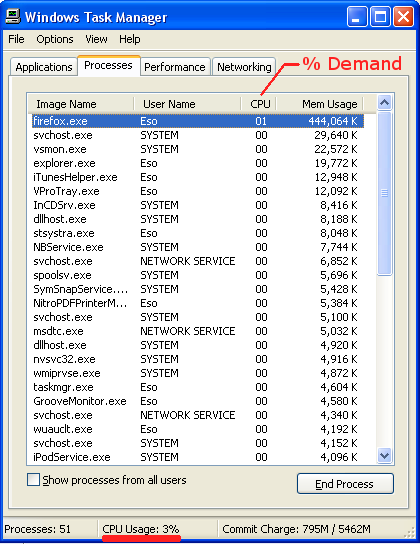The height and width of the screenshot is (544, 420).
Task: Select the VProTray.exe process
Action: point(198,191)
